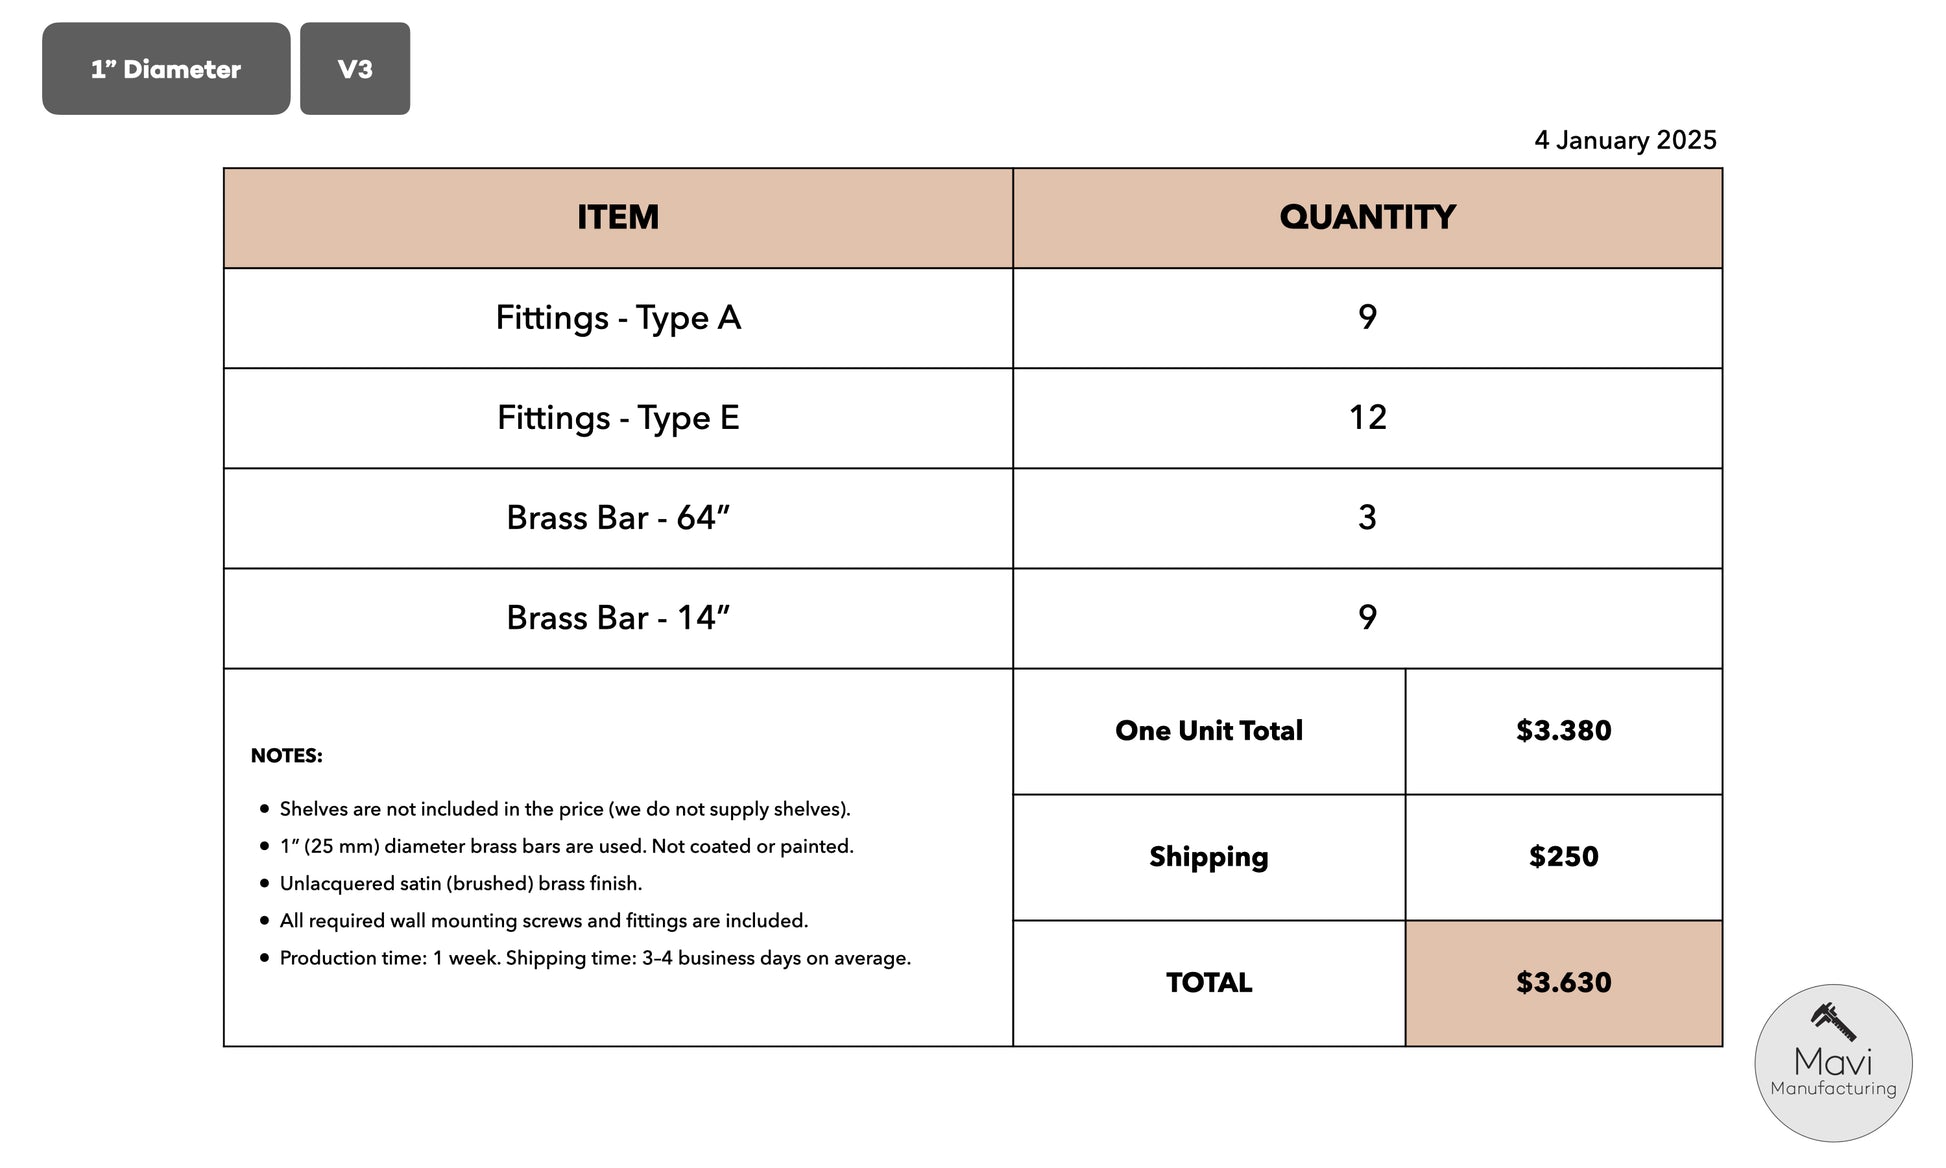Select the Brass Bar - 64" item cell
Image resolution: width=1946 pixels, height=1168 pixels.
pos(618,518)
